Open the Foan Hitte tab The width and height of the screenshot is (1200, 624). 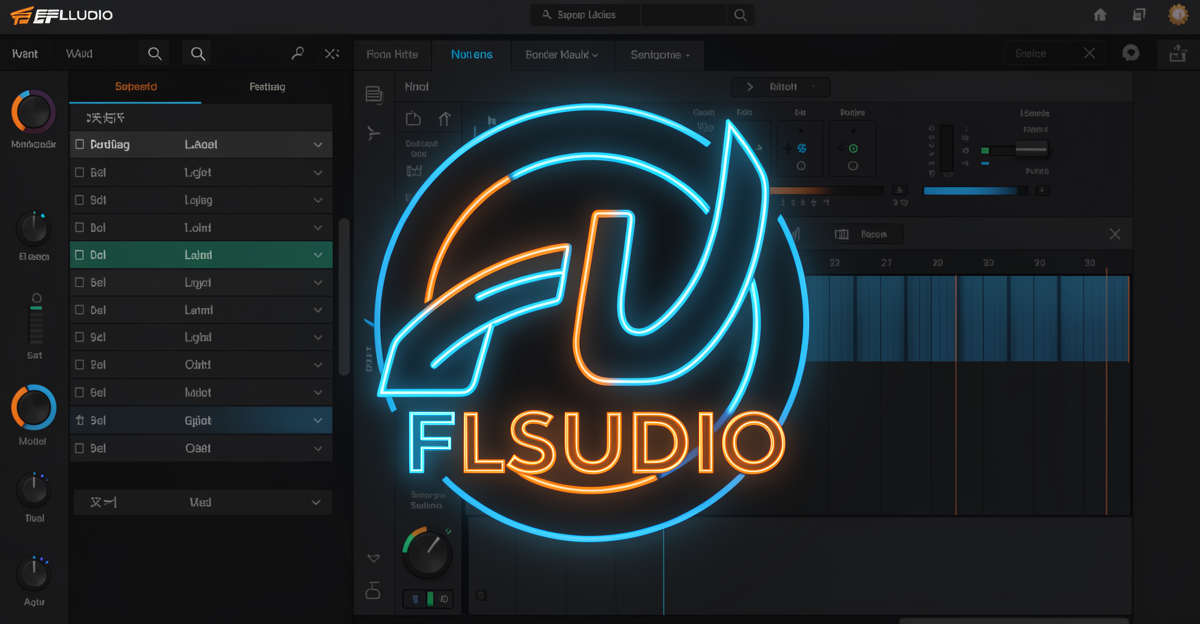(x=392, y=55)
